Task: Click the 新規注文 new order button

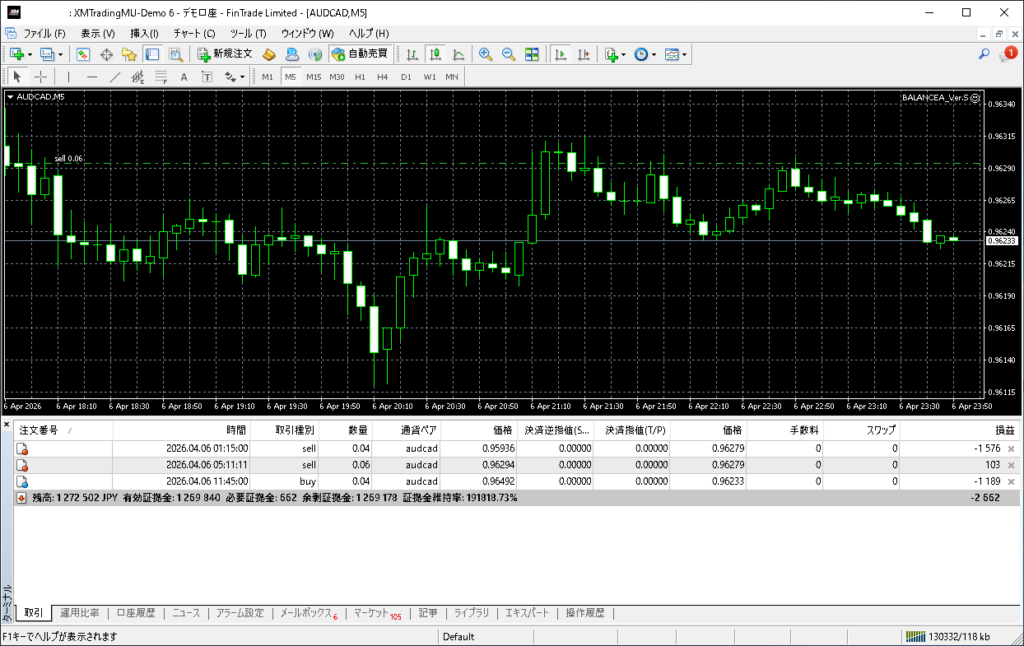Action: 224,54
